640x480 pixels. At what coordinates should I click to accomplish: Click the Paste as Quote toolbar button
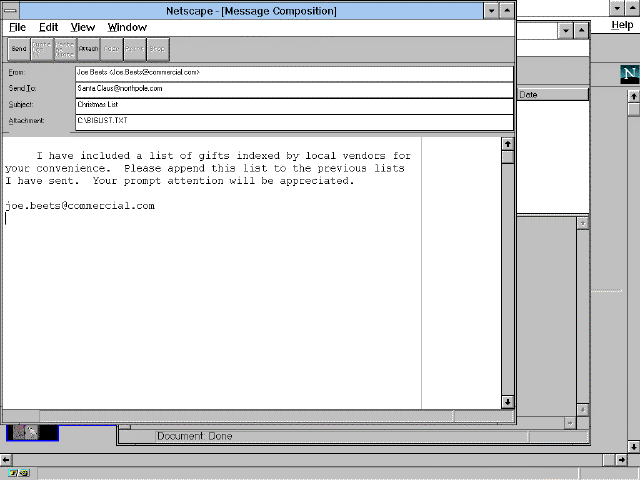pos(65,49)
